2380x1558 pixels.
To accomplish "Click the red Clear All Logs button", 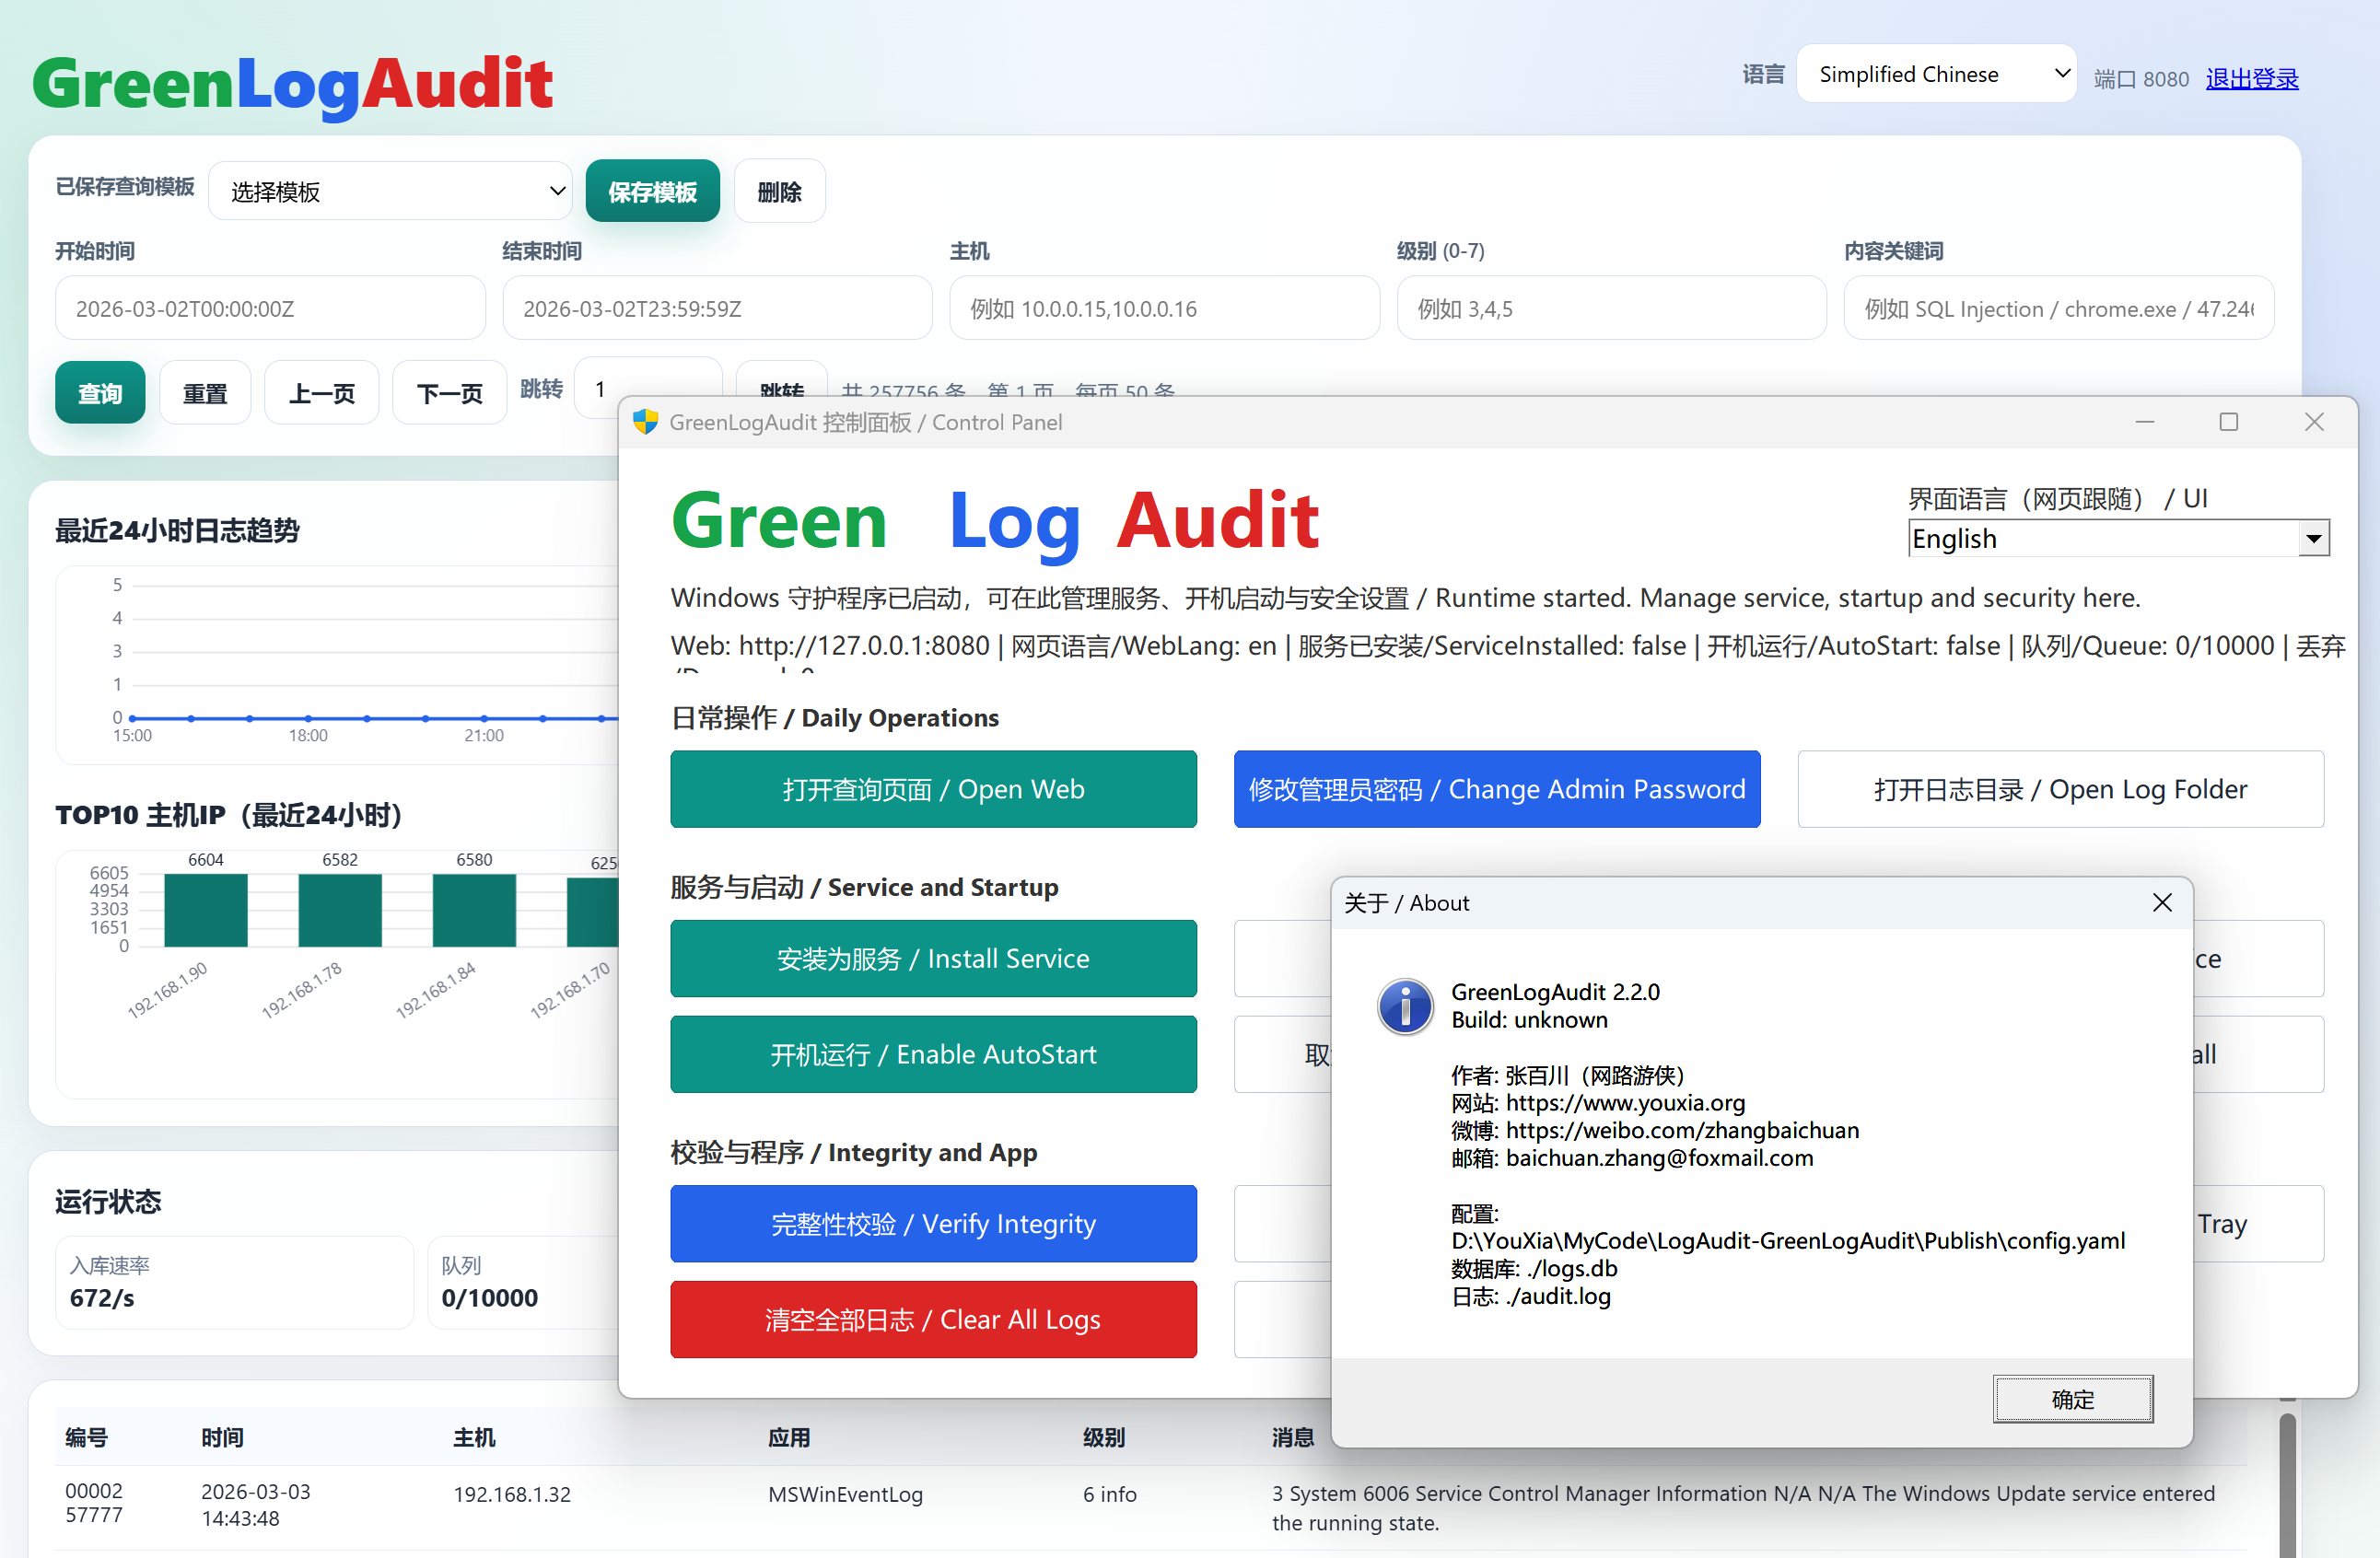I will [x=933, y=1319].
